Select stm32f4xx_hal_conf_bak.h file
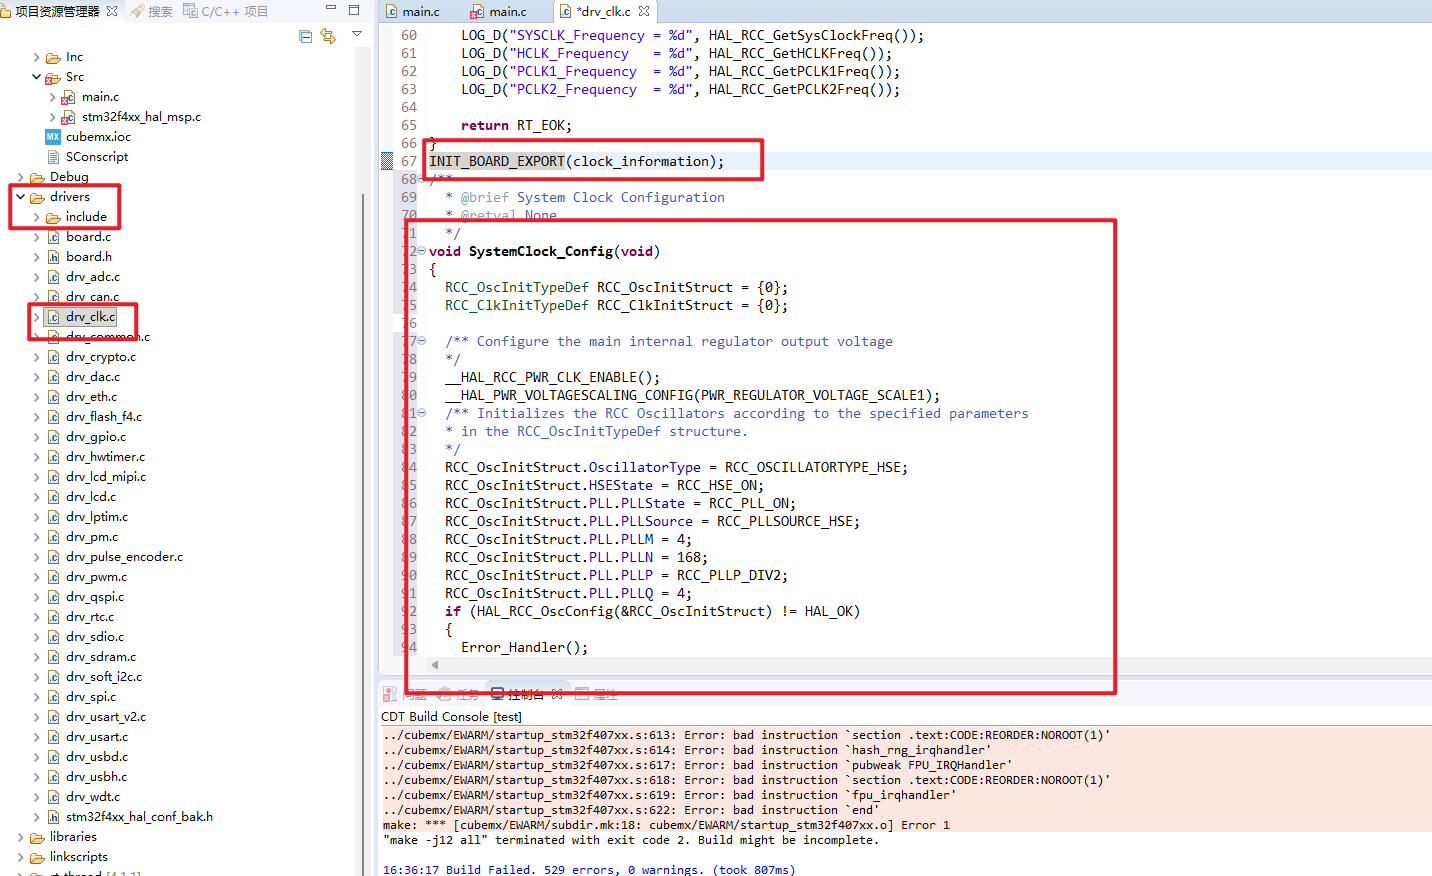Image resolution: width=1432 pixels, height=876 pixels. [x=140, y=817]
